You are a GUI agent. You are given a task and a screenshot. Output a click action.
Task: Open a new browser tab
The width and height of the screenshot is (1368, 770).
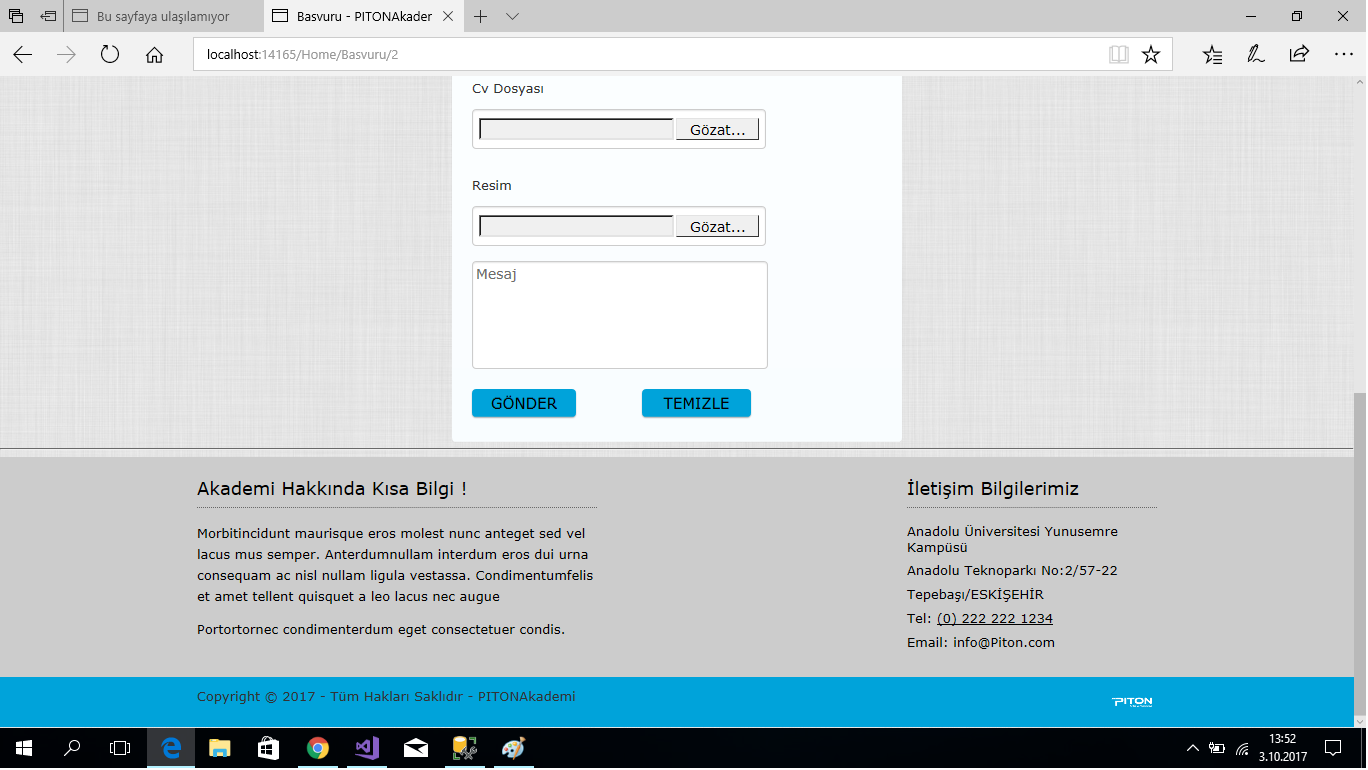(x=482, y=16)
